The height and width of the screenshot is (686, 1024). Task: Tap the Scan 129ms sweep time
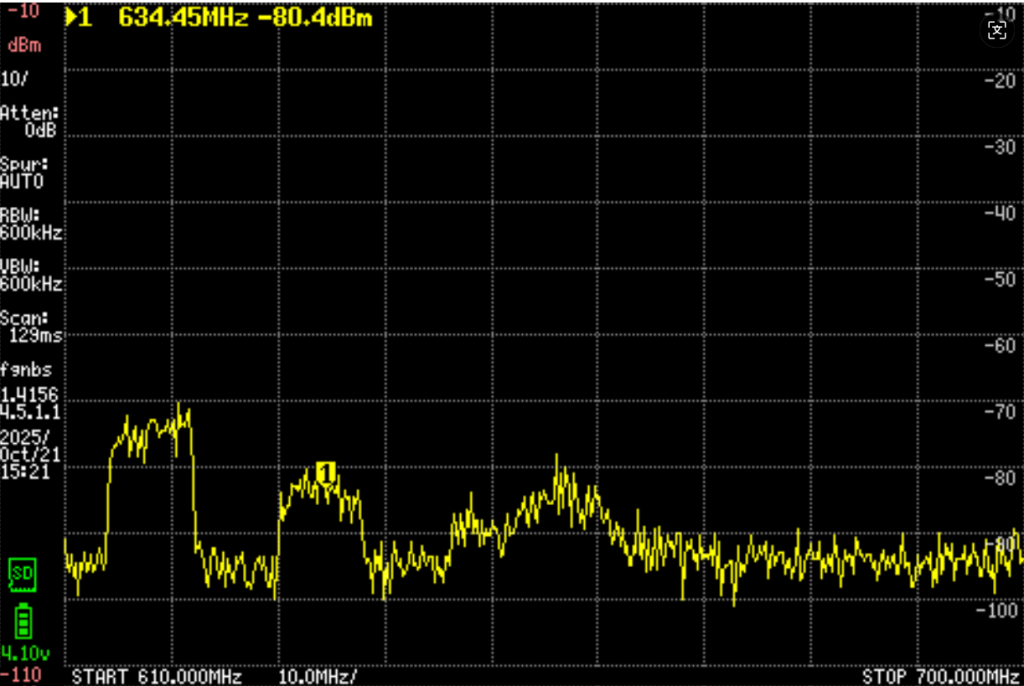[30, 327]
